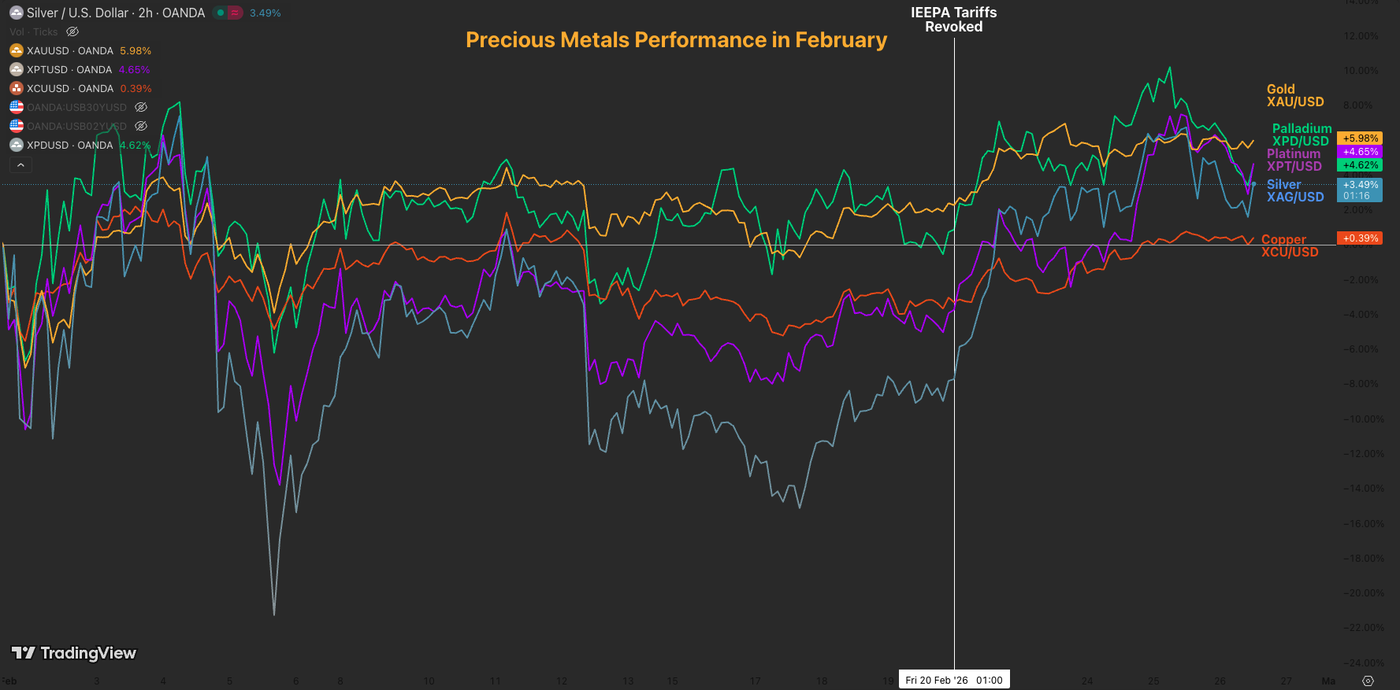Click the Fri 20 Feb '26 date label
Screen dimensions: 1400x690
953,679
